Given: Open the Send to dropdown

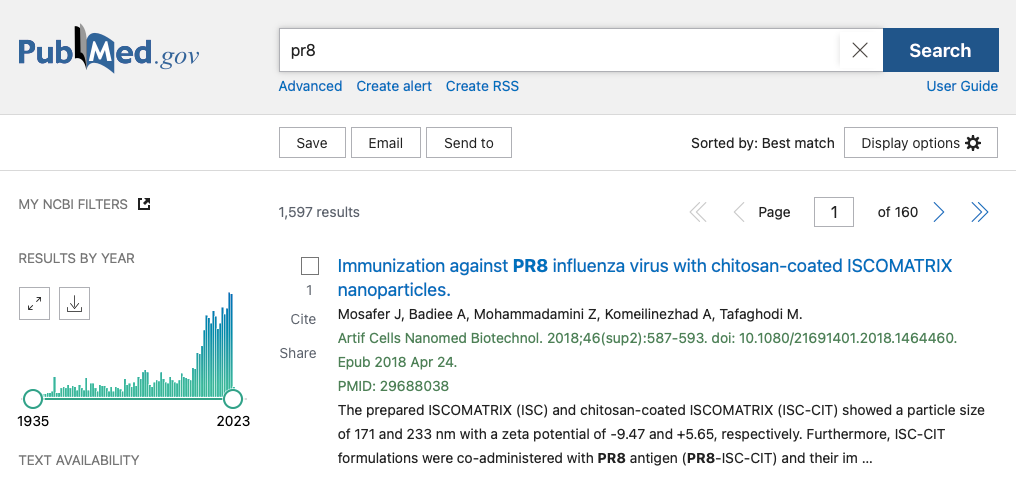Looking at the screenshot, I should tap(468, 143).
